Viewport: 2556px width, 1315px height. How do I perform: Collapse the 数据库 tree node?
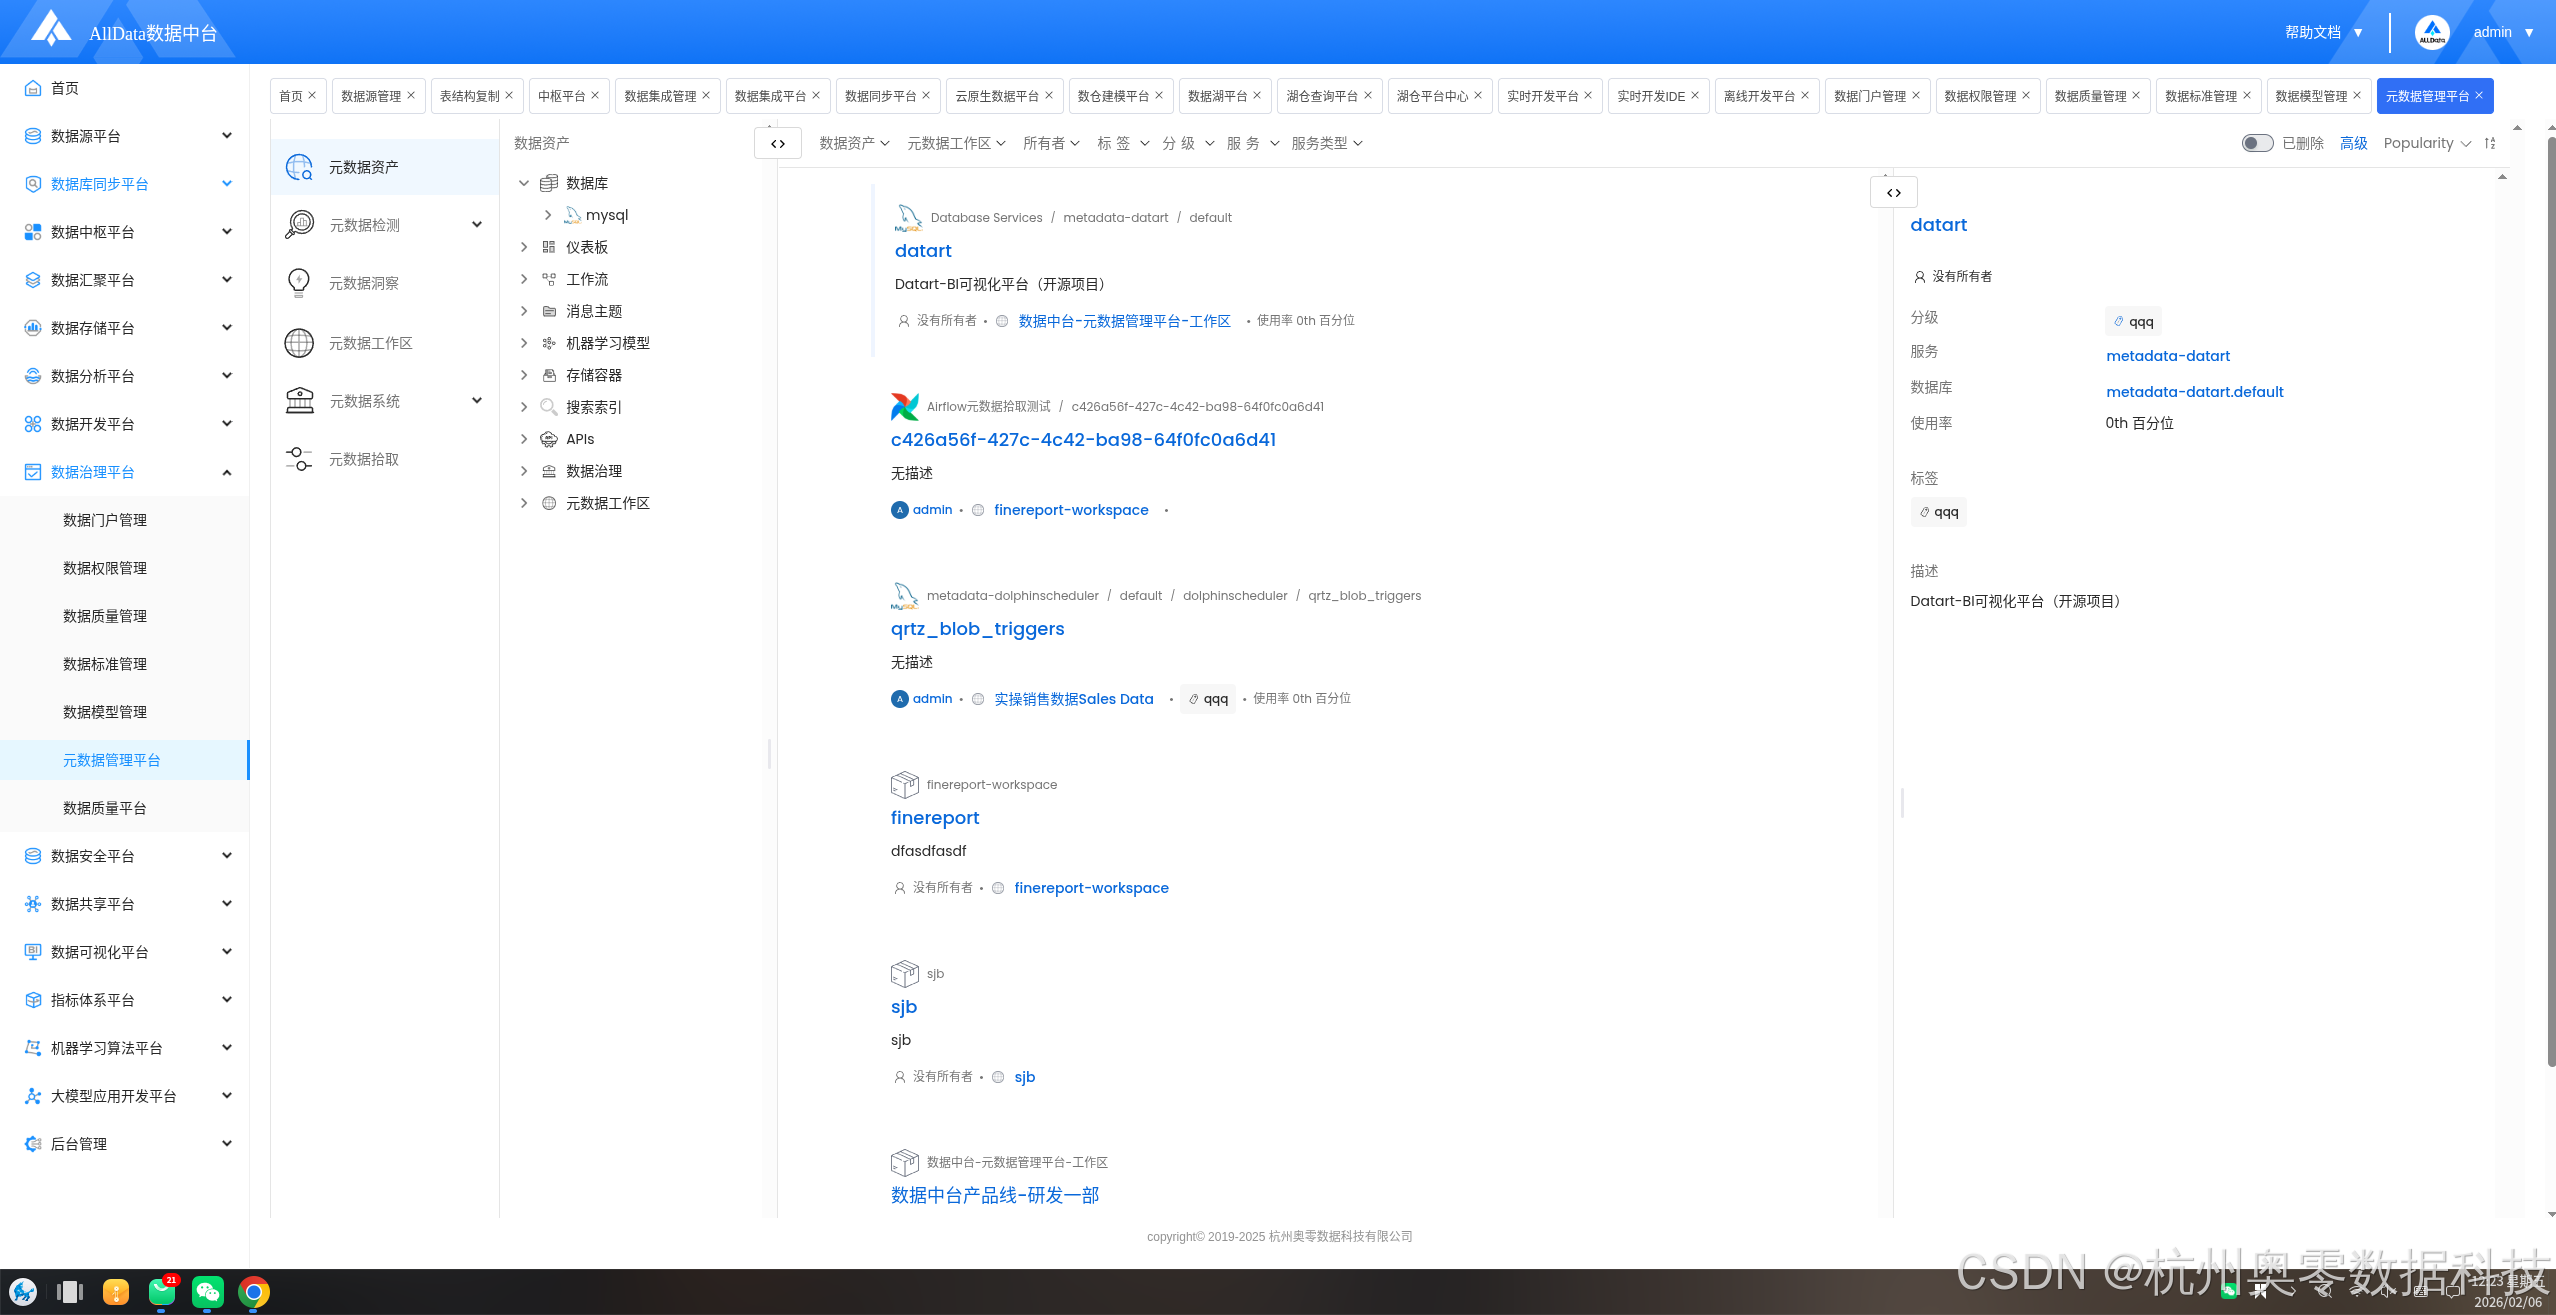524,183
